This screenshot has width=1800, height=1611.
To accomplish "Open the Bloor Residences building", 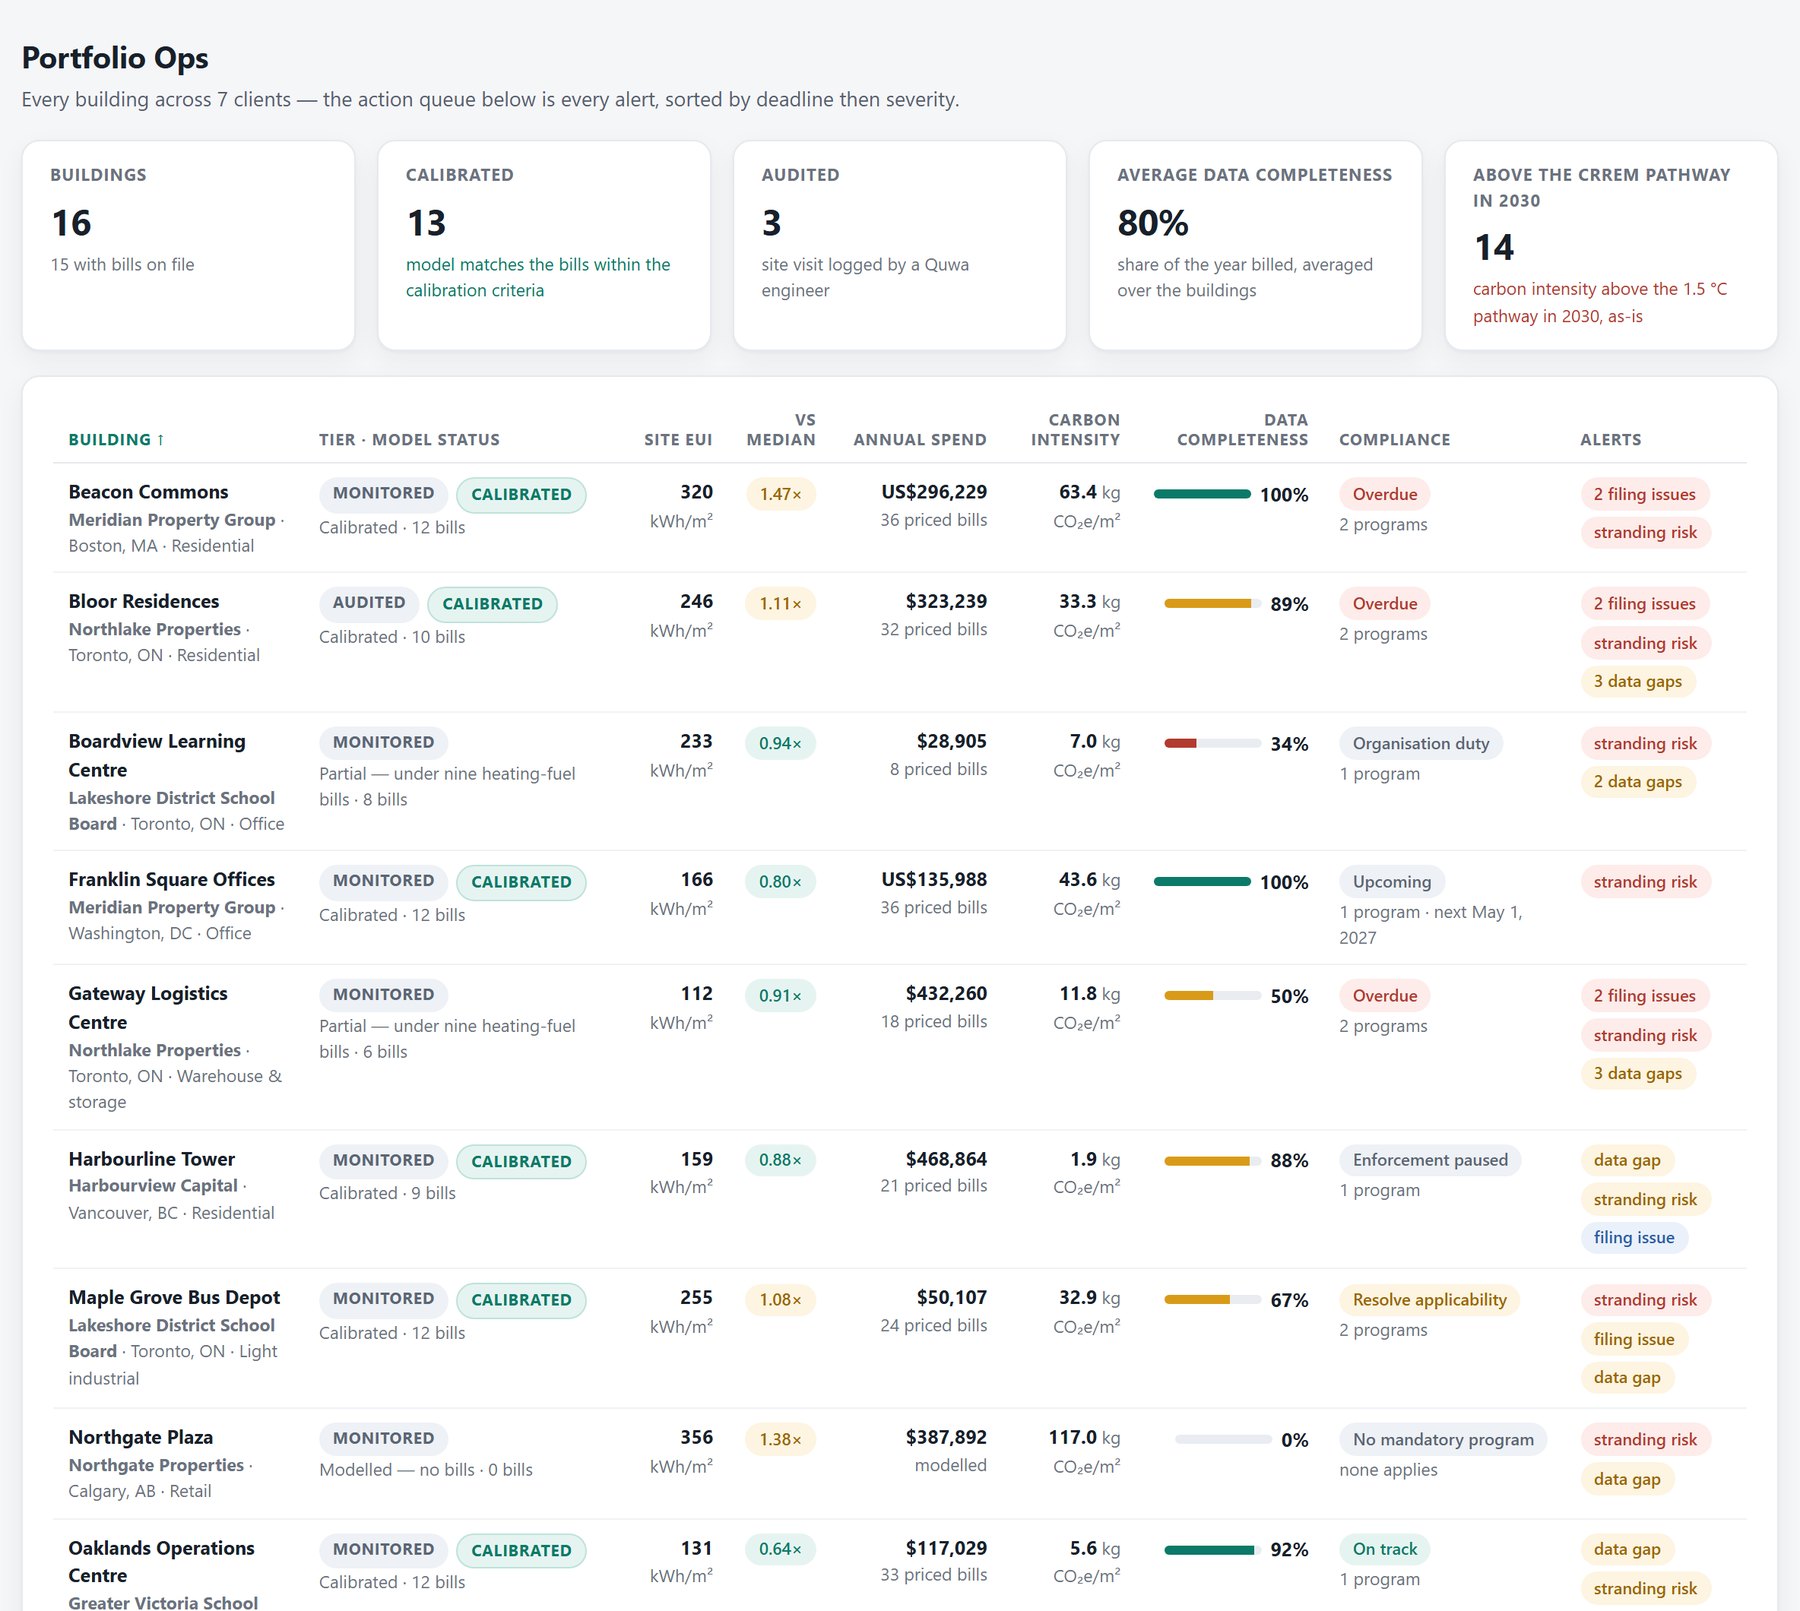I will point(143,601).
